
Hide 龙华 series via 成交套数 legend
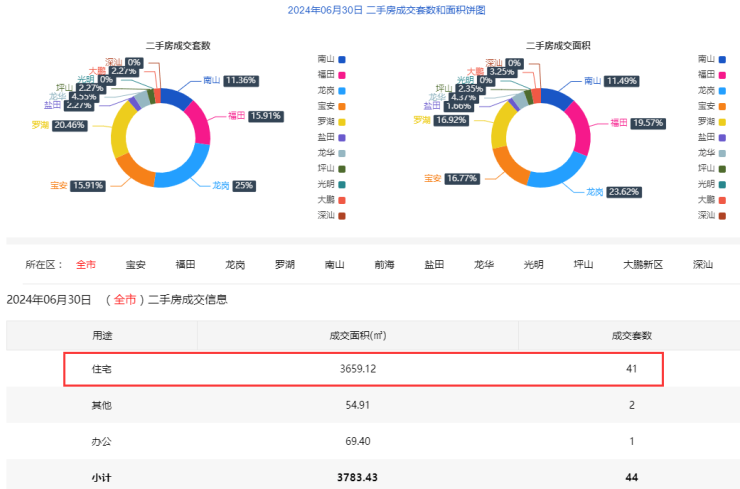pos(342,152)
